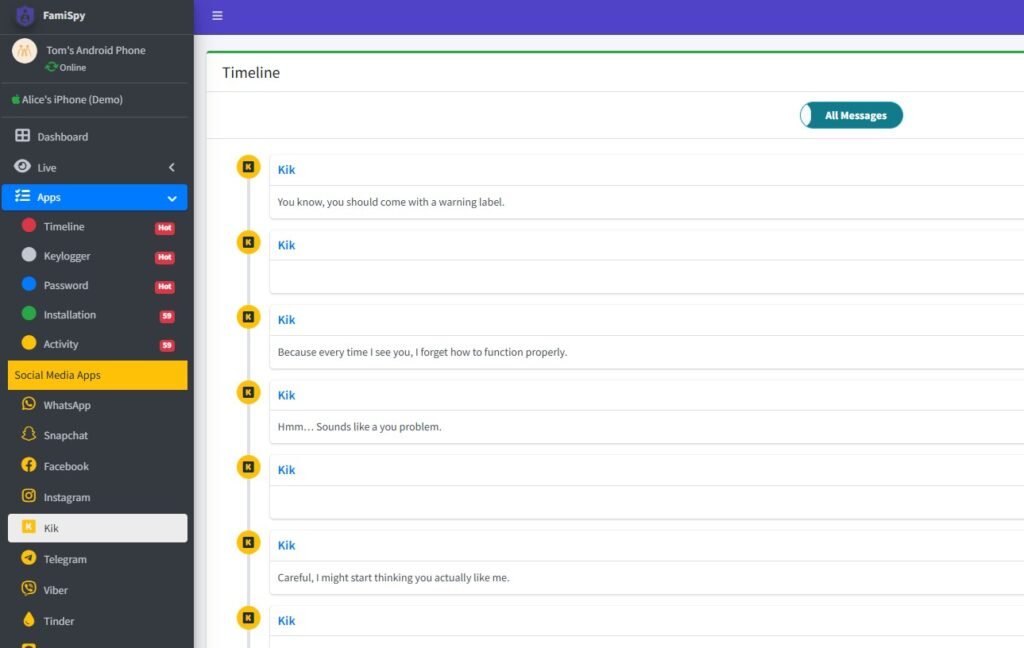The image size is (1024, 648).
Task: Click Kik marker beside 'you problem' message
Action: 248,393
